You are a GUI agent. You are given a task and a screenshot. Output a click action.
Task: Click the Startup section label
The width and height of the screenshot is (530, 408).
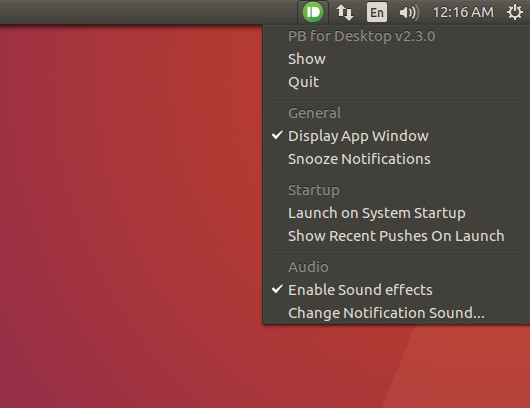coord(314,190)
